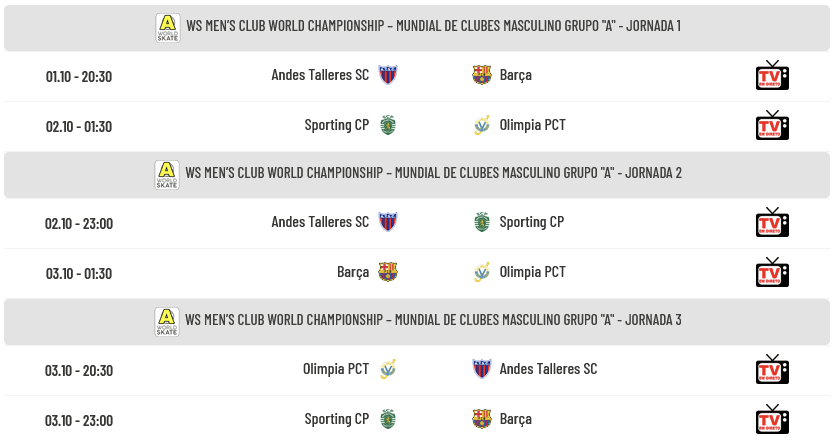This screenshot has width=835, height=446.
Task: Click TV icon for Olimpia PCT vs Andes Talleres
Action: tap(771, 369)
